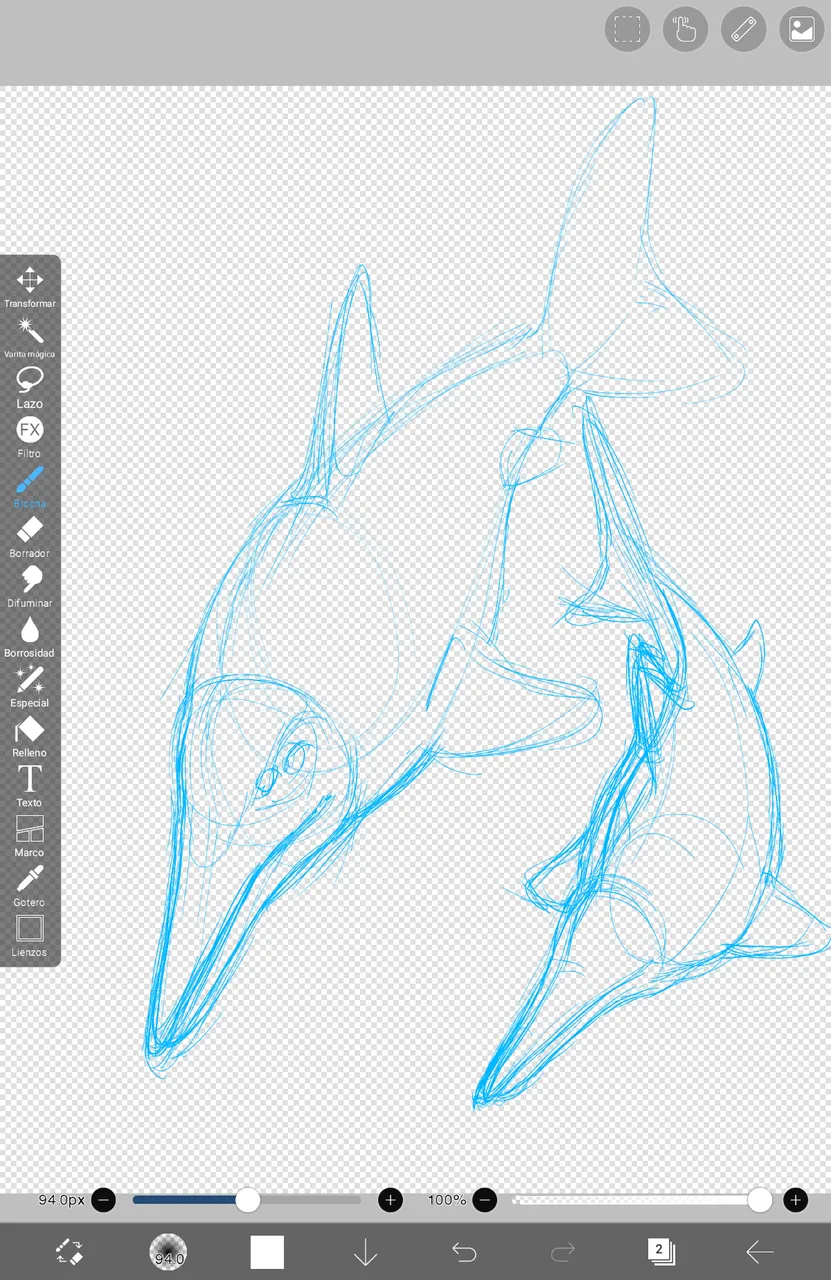
Task: Open the white color swatch
Action: pyautogui.click(x=267, y=1252)
